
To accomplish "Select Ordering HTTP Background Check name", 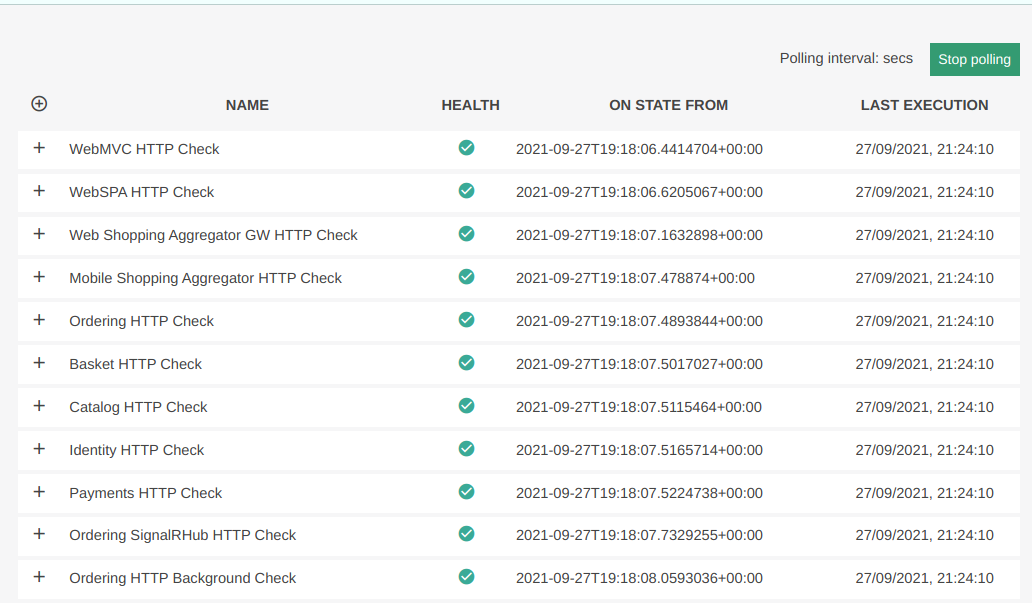I will pos(182,579).
